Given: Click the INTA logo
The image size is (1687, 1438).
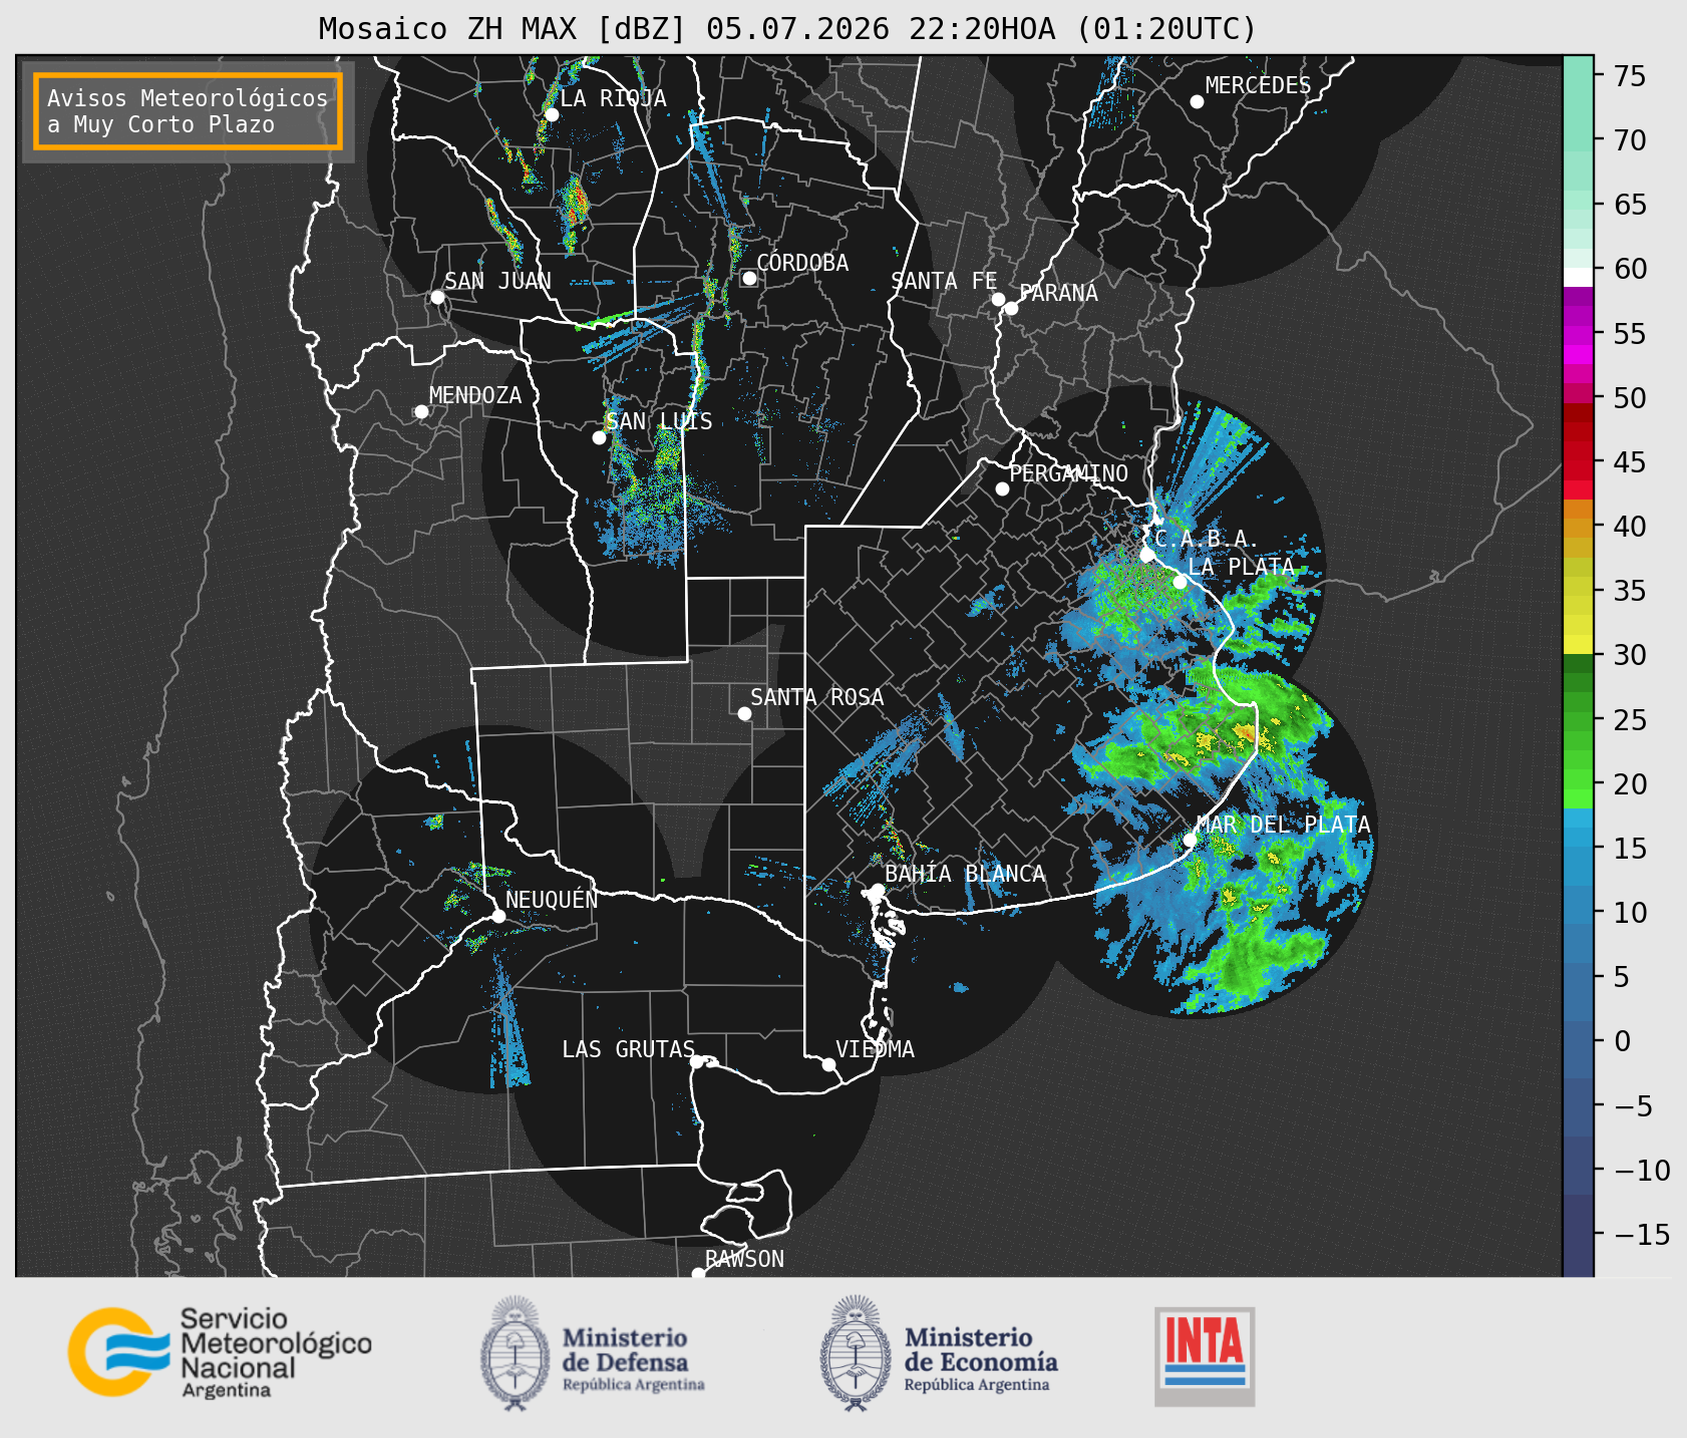Looking at the screenshot, I should [x=1205, y=1357].
